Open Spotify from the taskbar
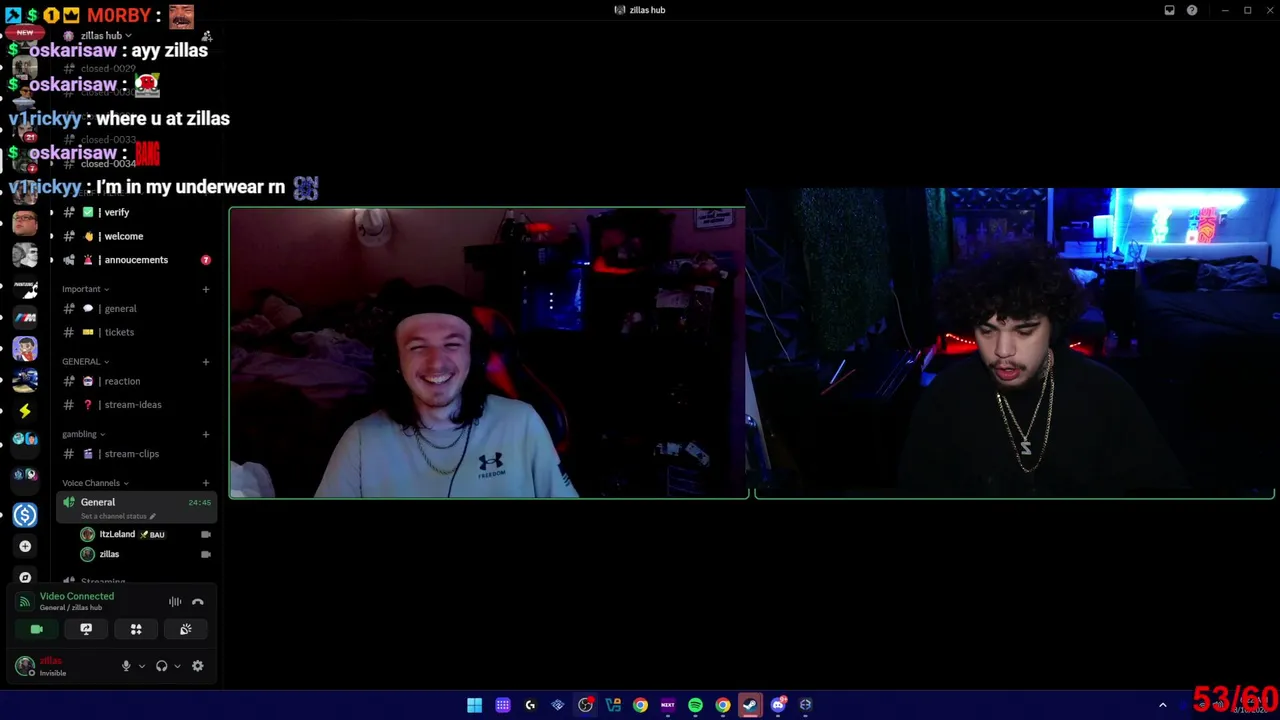Screen dimensions: 1280x720 pyautogui.click(x=695, y=705)
